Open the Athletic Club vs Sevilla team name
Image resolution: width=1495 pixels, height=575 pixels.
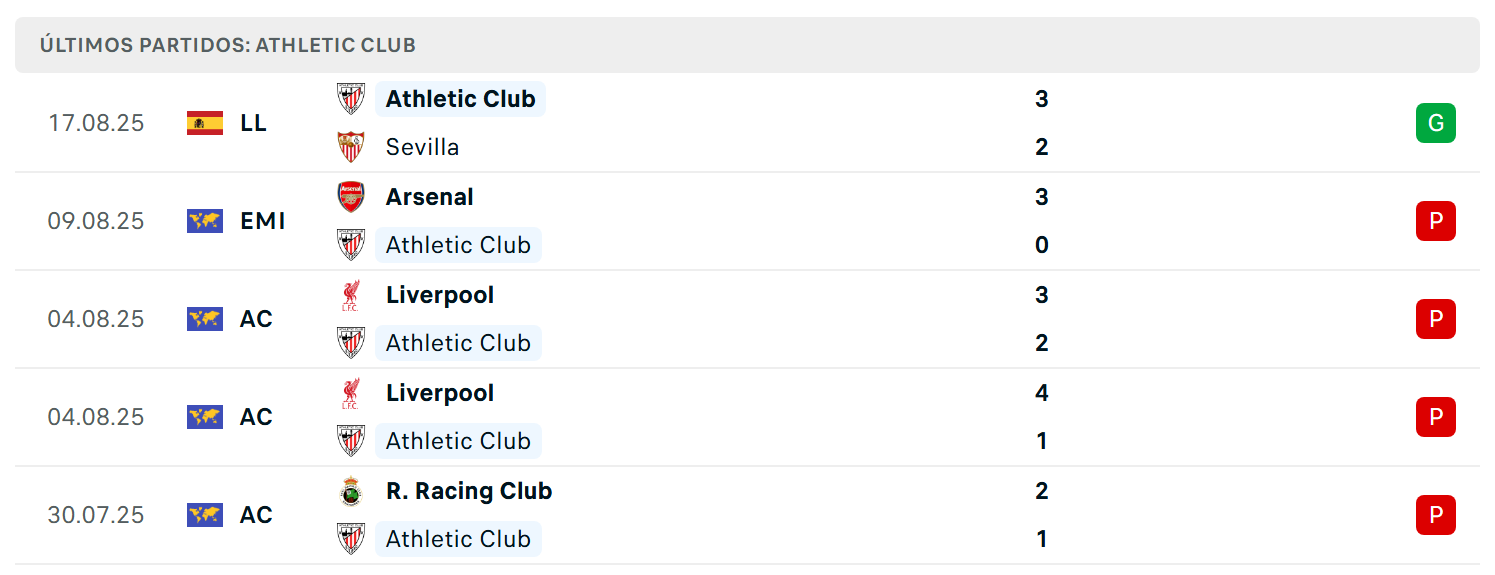pyautogui.click(x=460, y=99)
